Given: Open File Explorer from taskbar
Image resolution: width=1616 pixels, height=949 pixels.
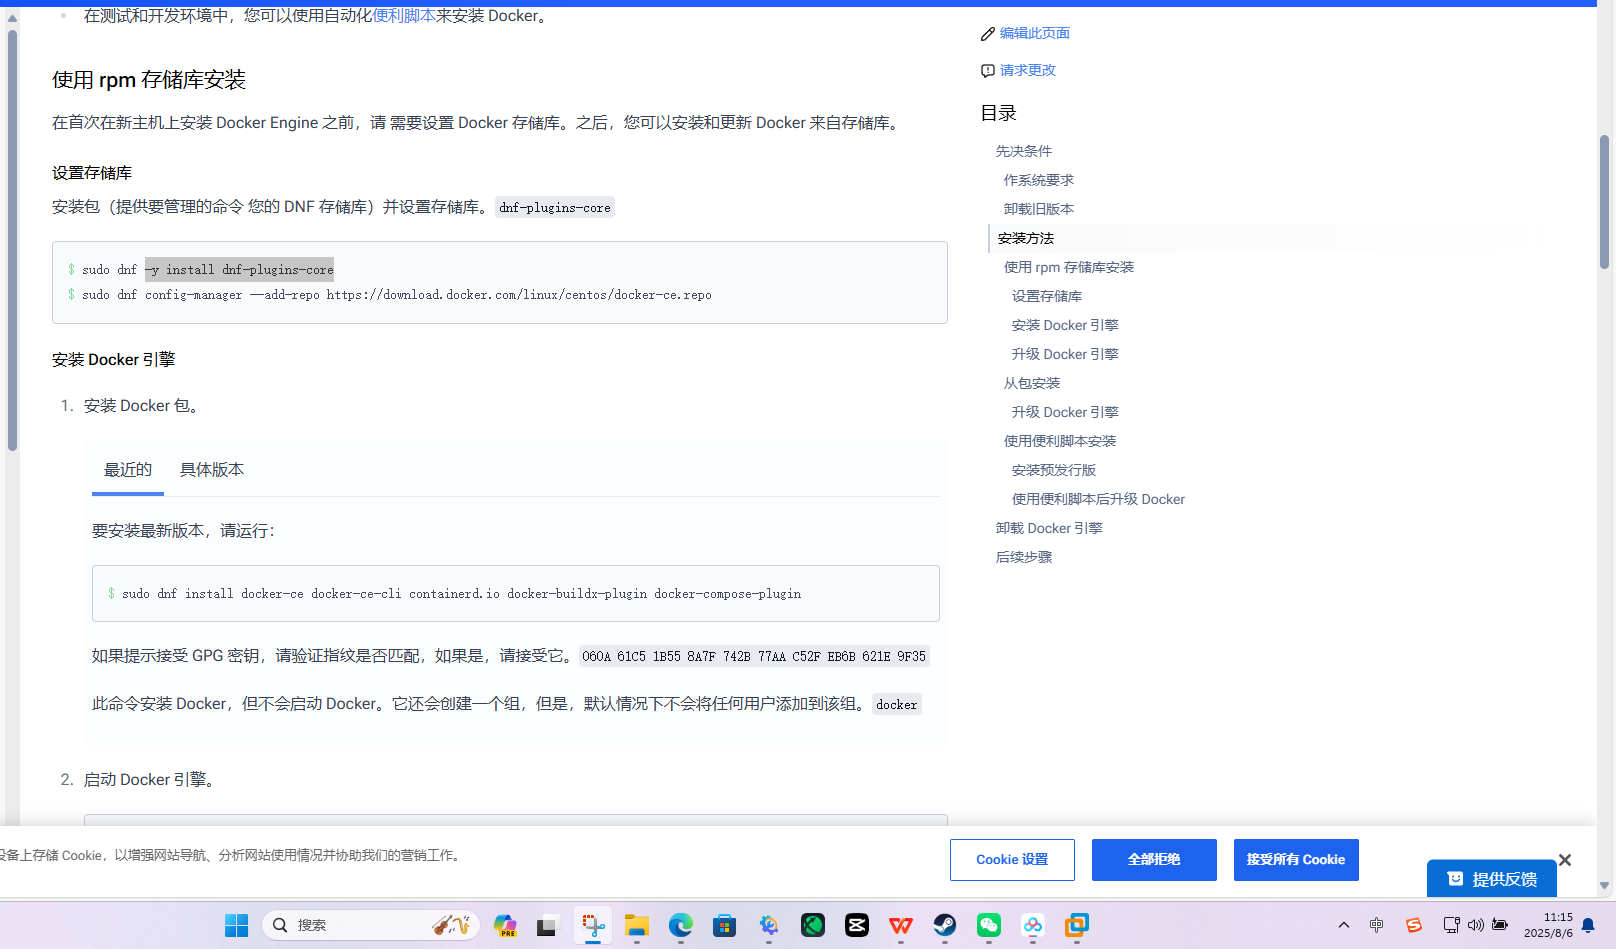Looking at the screenshot, I should (637, 926).
